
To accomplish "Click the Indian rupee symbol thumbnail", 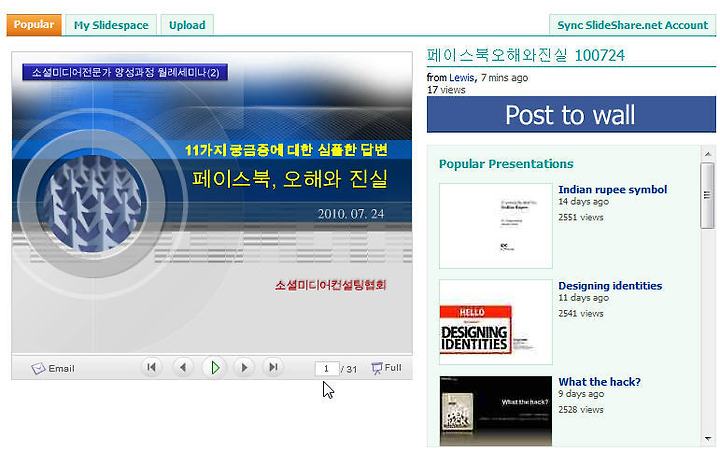I will 495,226.
